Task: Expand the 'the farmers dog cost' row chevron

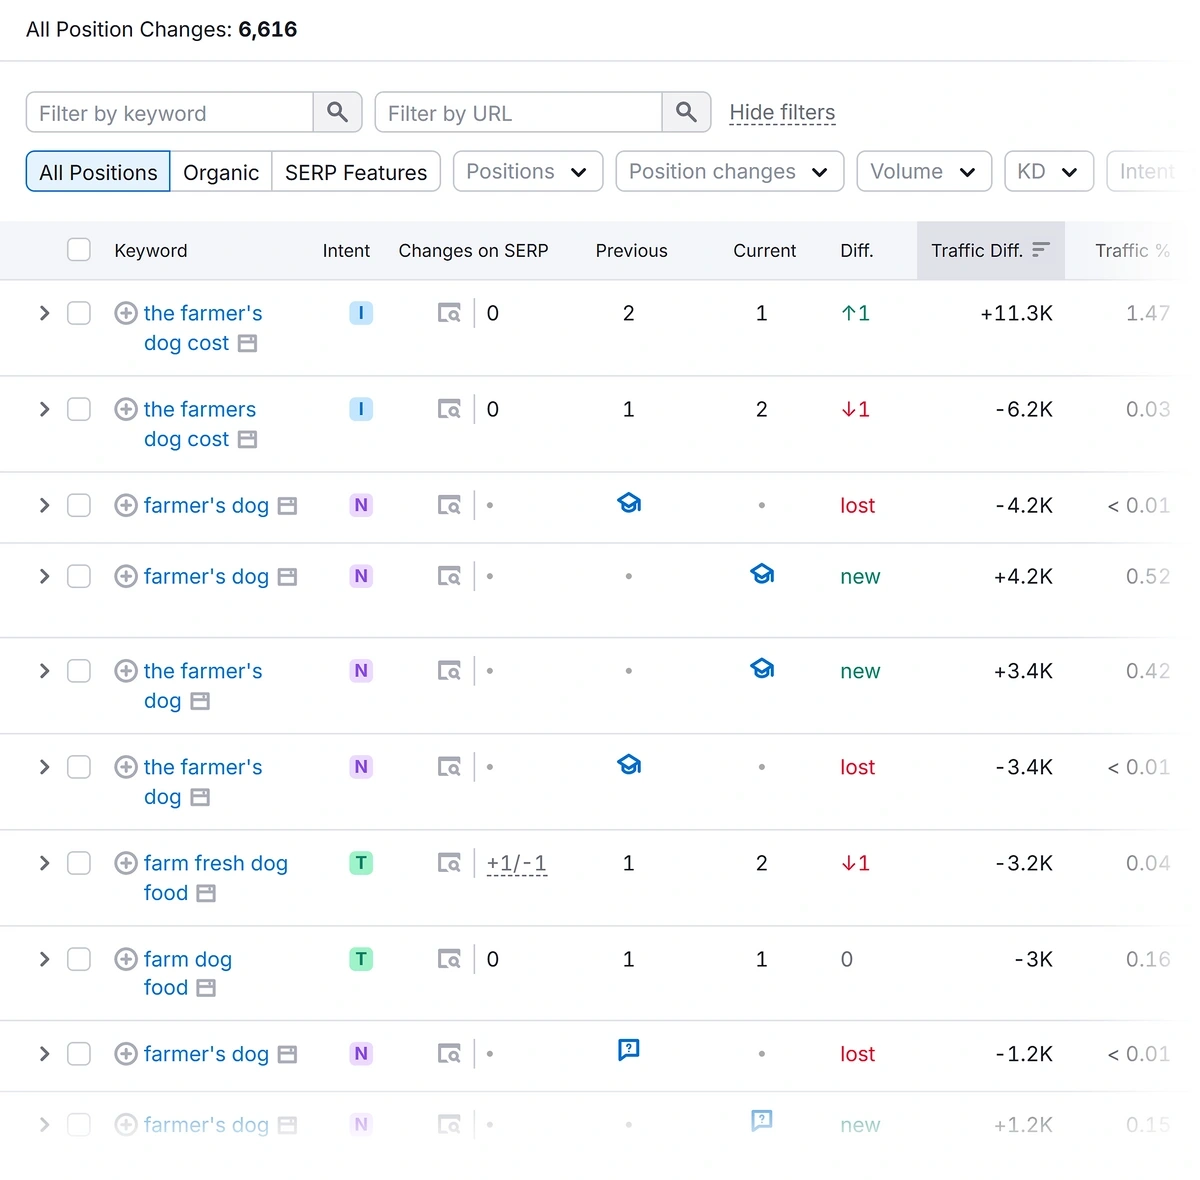Action: (44, 409)
